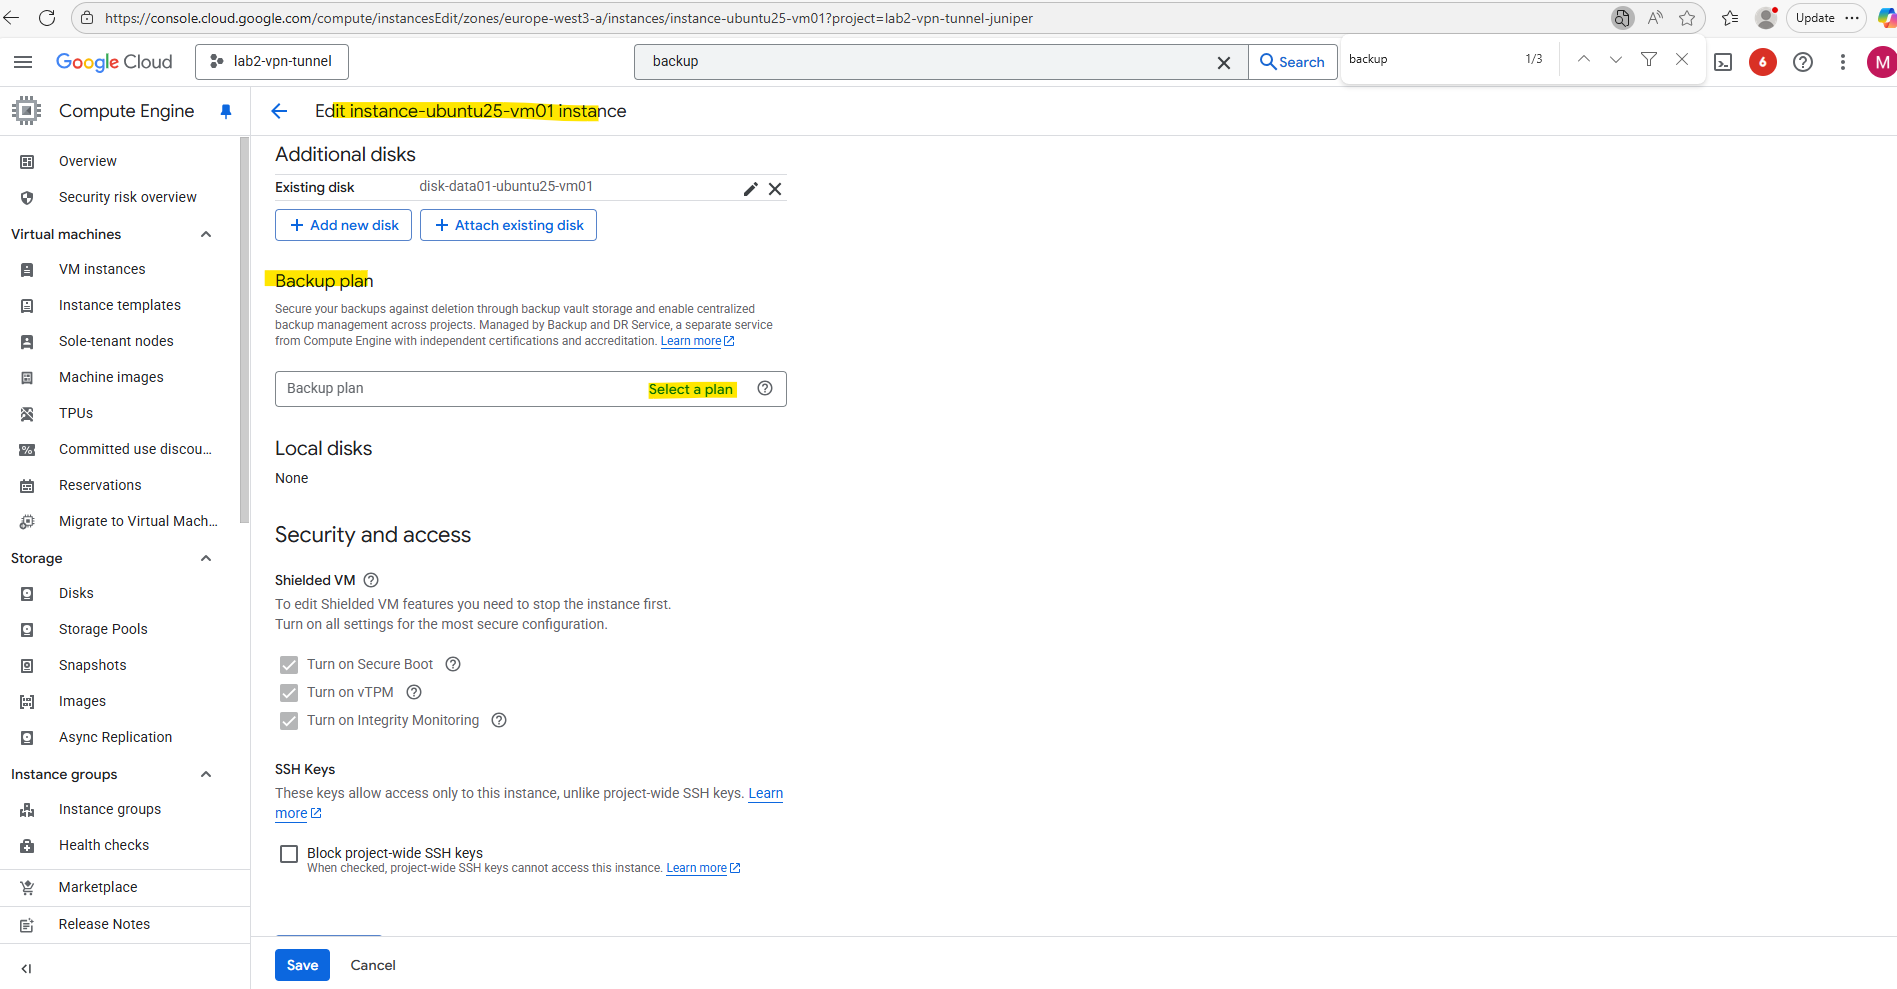Click Add new disk button
Screen dimensions: 1897x989
click(344, 225)
